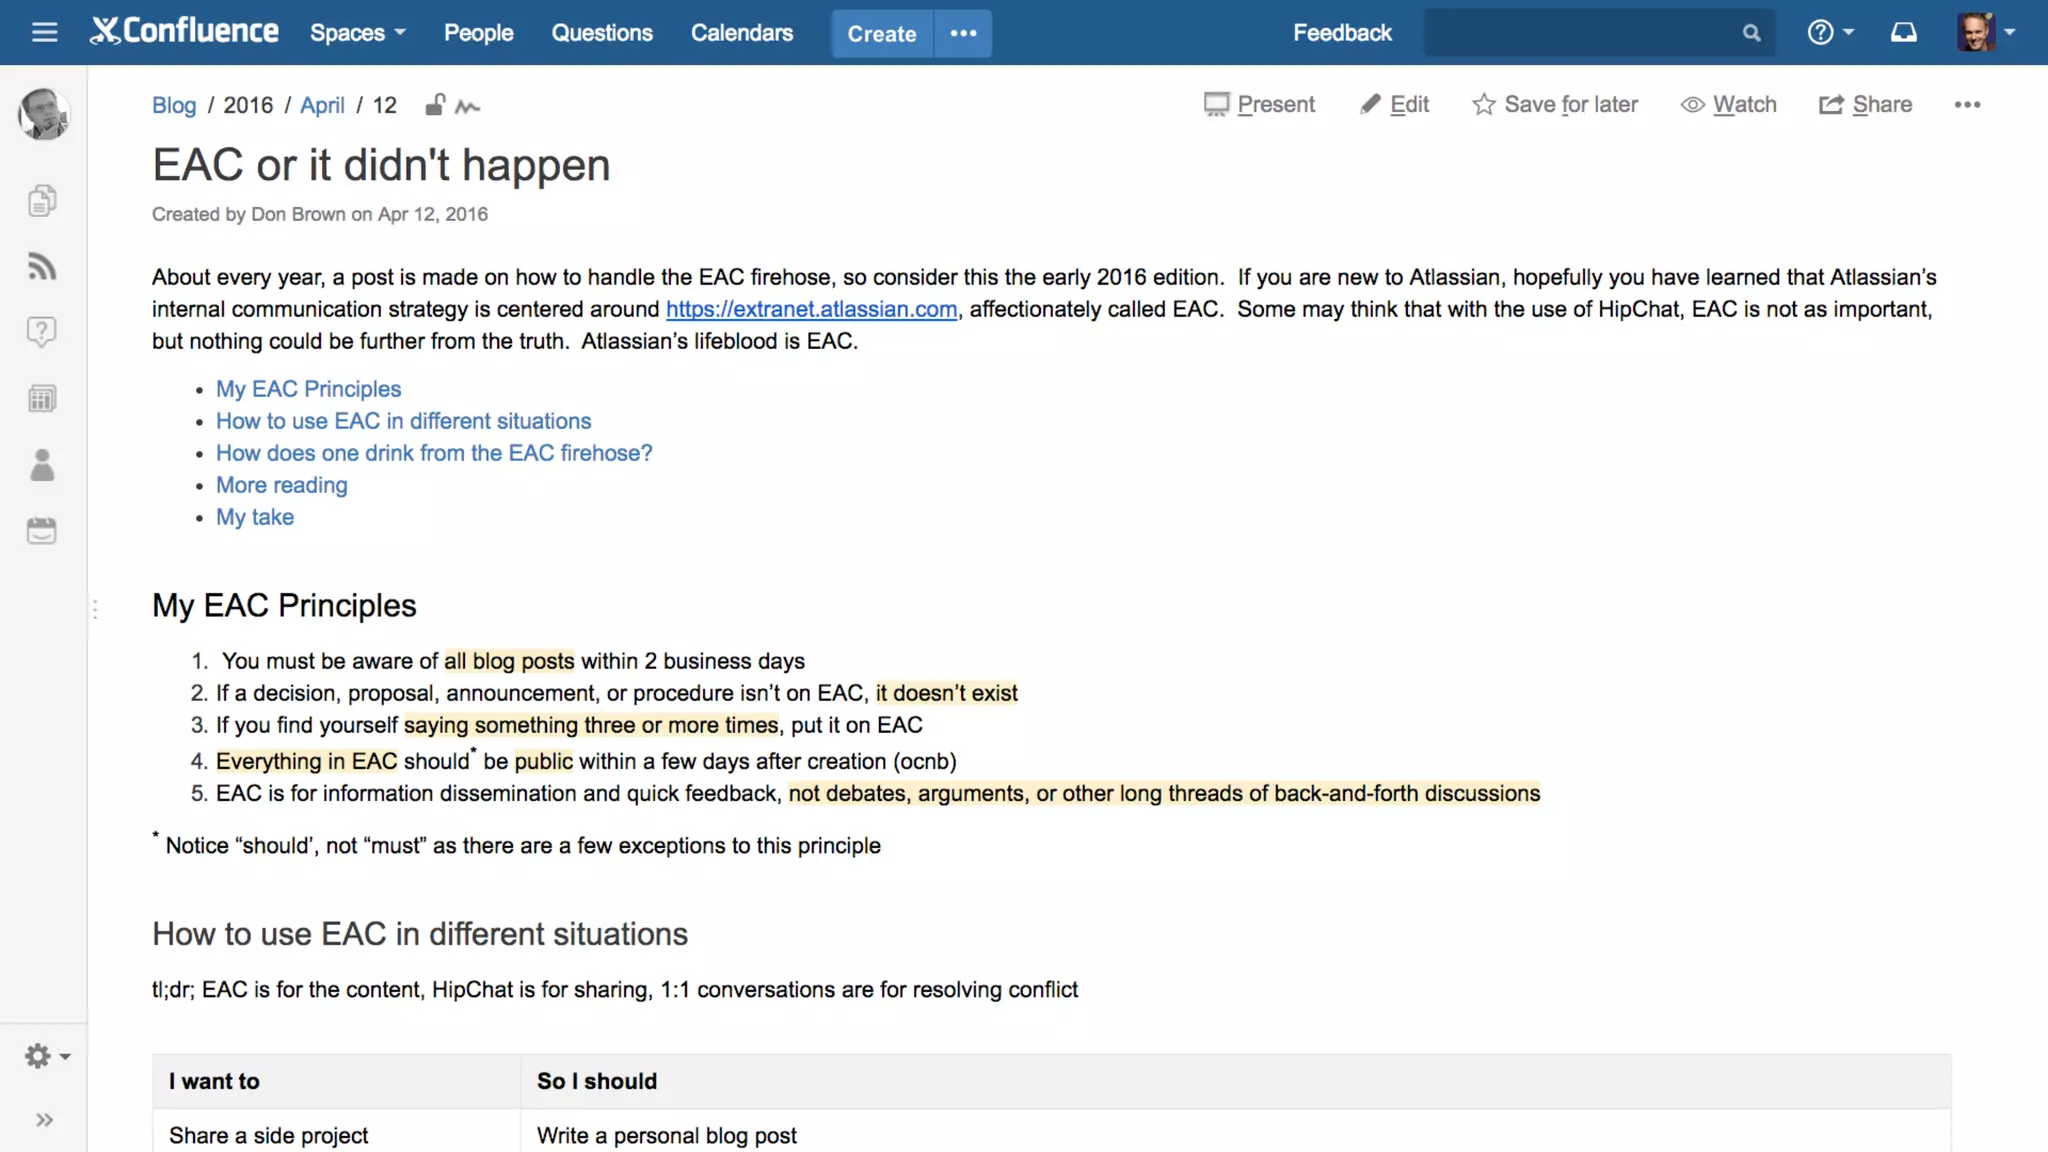Click the notifications tray icon
Viewport: 2048px width, 1152px height.
[x=1904, y=32]
